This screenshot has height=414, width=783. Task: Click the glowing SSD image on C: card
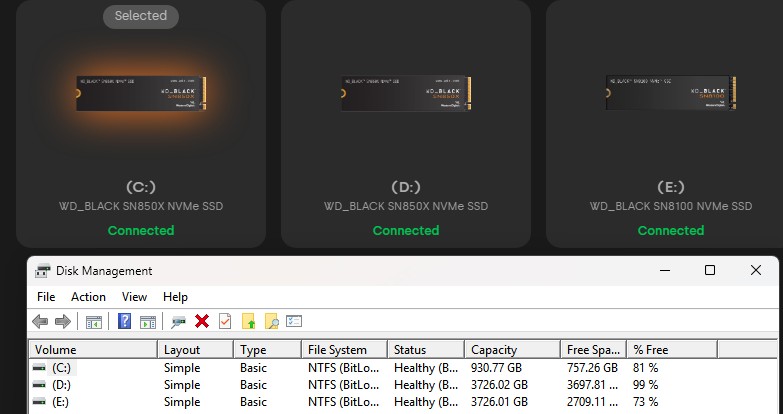(x=141, y=93)
